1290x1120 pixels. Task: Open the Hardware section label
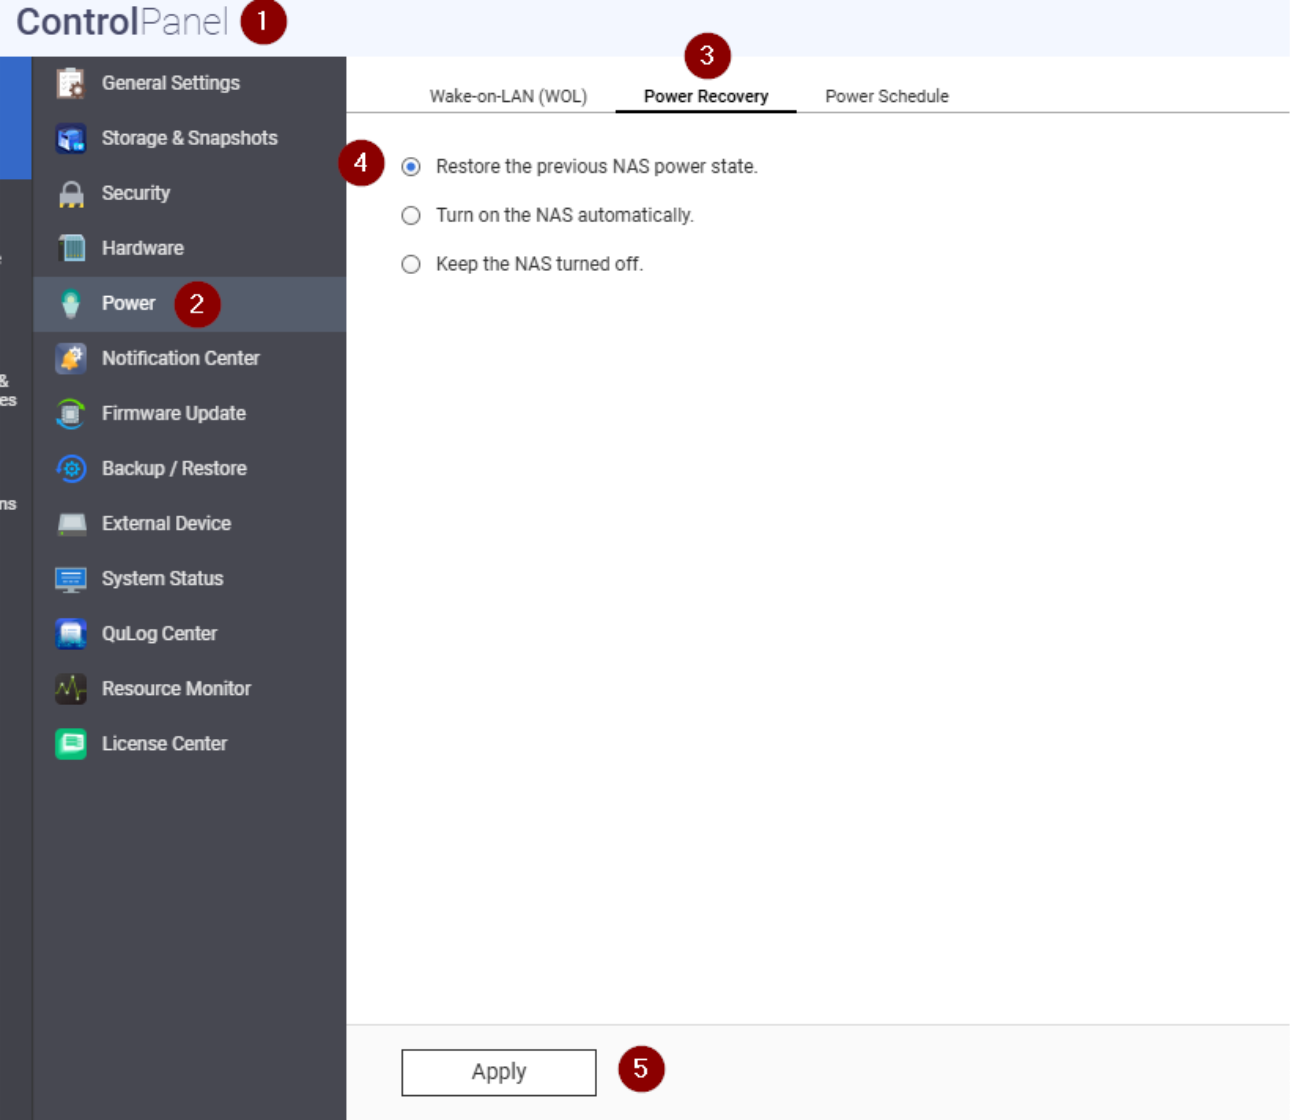(x=143, y=248)
